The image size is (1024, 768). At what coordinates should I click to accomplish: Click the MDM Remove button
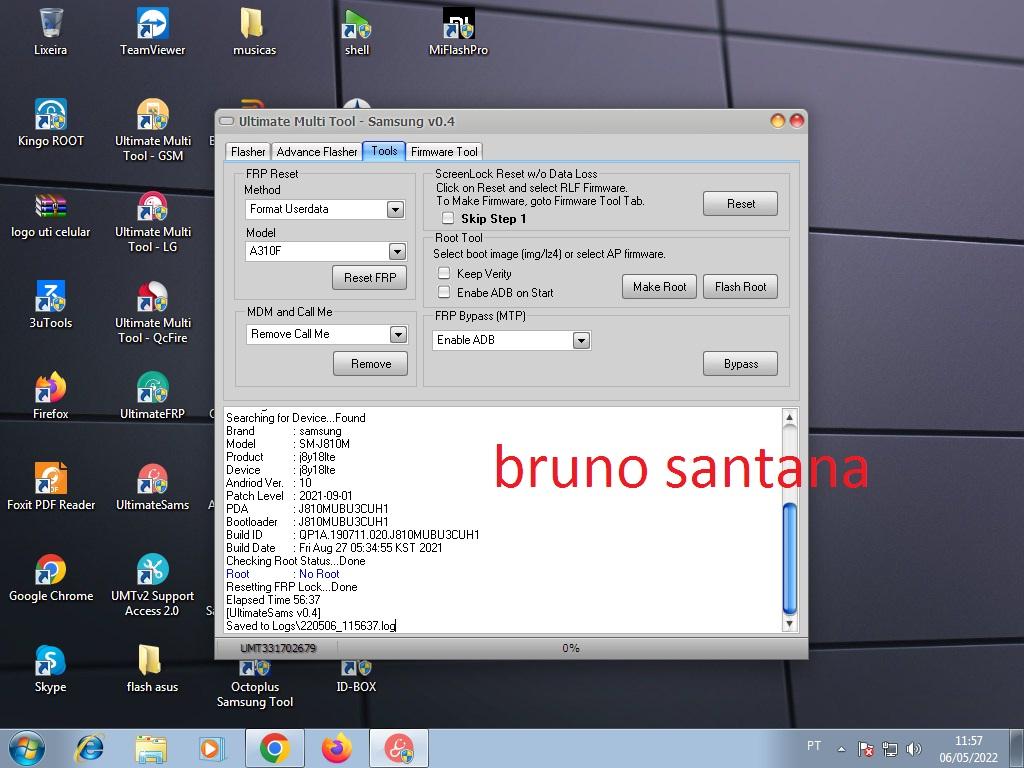tap(370, 364)
